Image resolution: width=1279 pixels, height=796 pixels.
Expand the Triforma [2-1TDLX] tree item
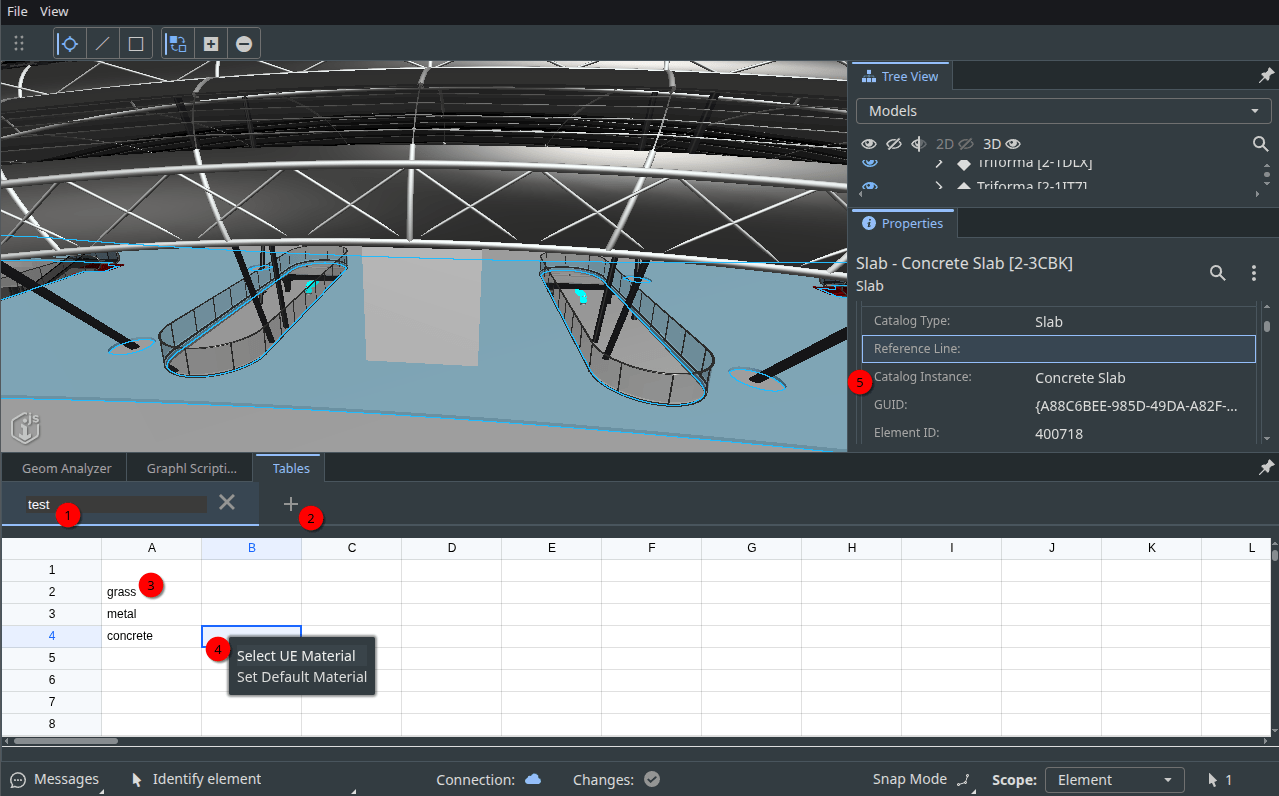[x=938, y=162]
